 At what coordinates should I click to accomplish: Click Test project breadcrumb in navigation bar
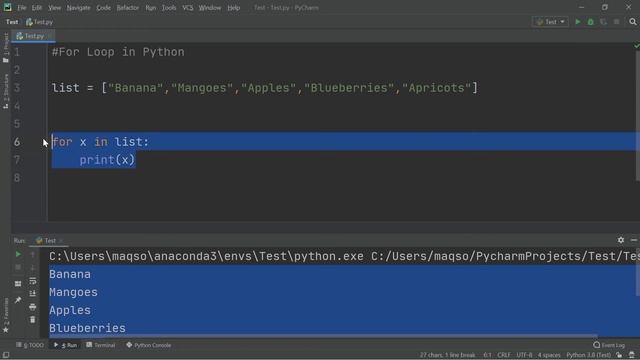point(12,22)
